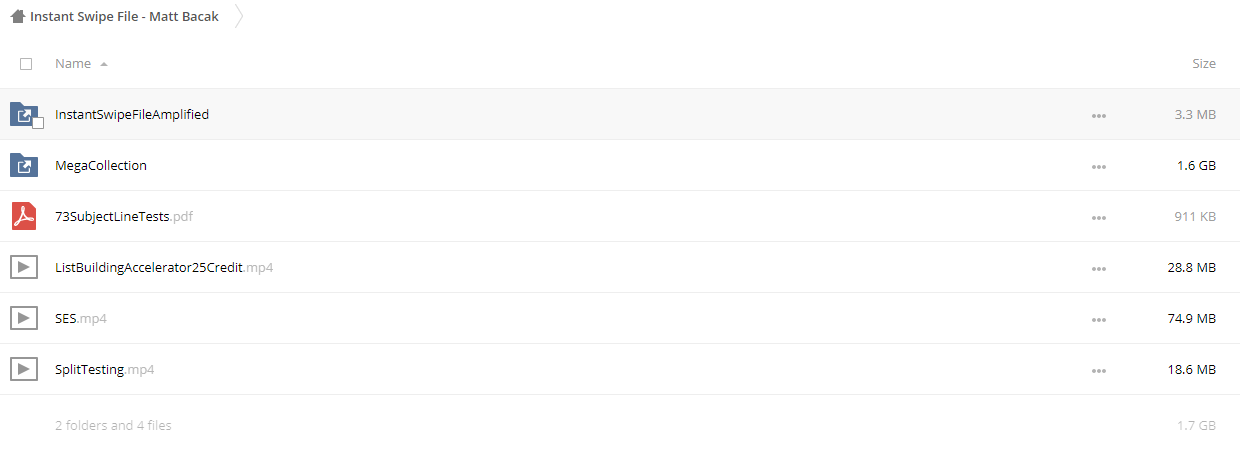Open the MegaCollection folder name
The image size is (1240, 465).
click(101, 165)
